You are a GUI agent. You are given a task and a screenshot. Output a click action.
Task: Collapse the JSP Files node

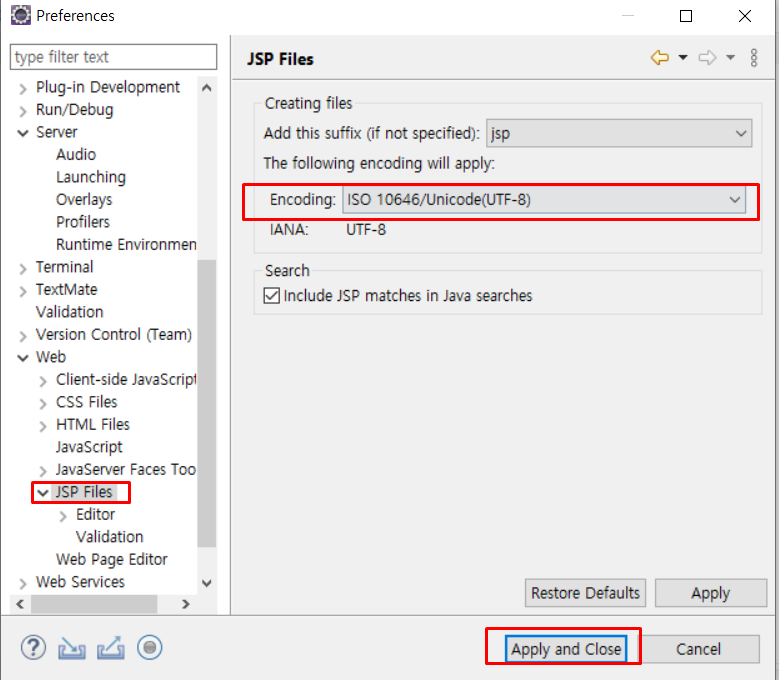click(x=43, y=493)
